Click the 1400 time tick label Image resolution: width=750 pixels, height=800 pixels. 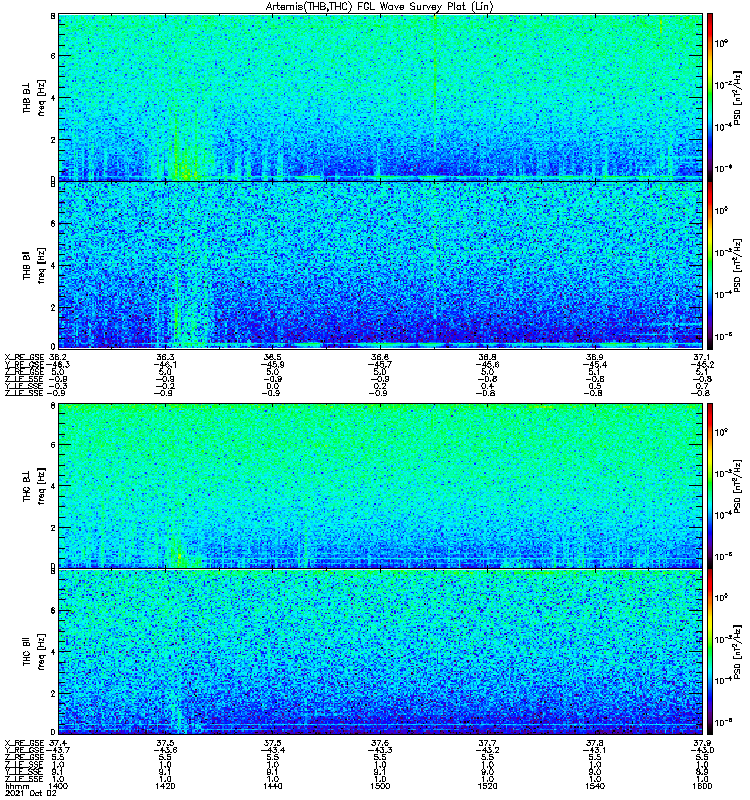[x=58, y=786]
